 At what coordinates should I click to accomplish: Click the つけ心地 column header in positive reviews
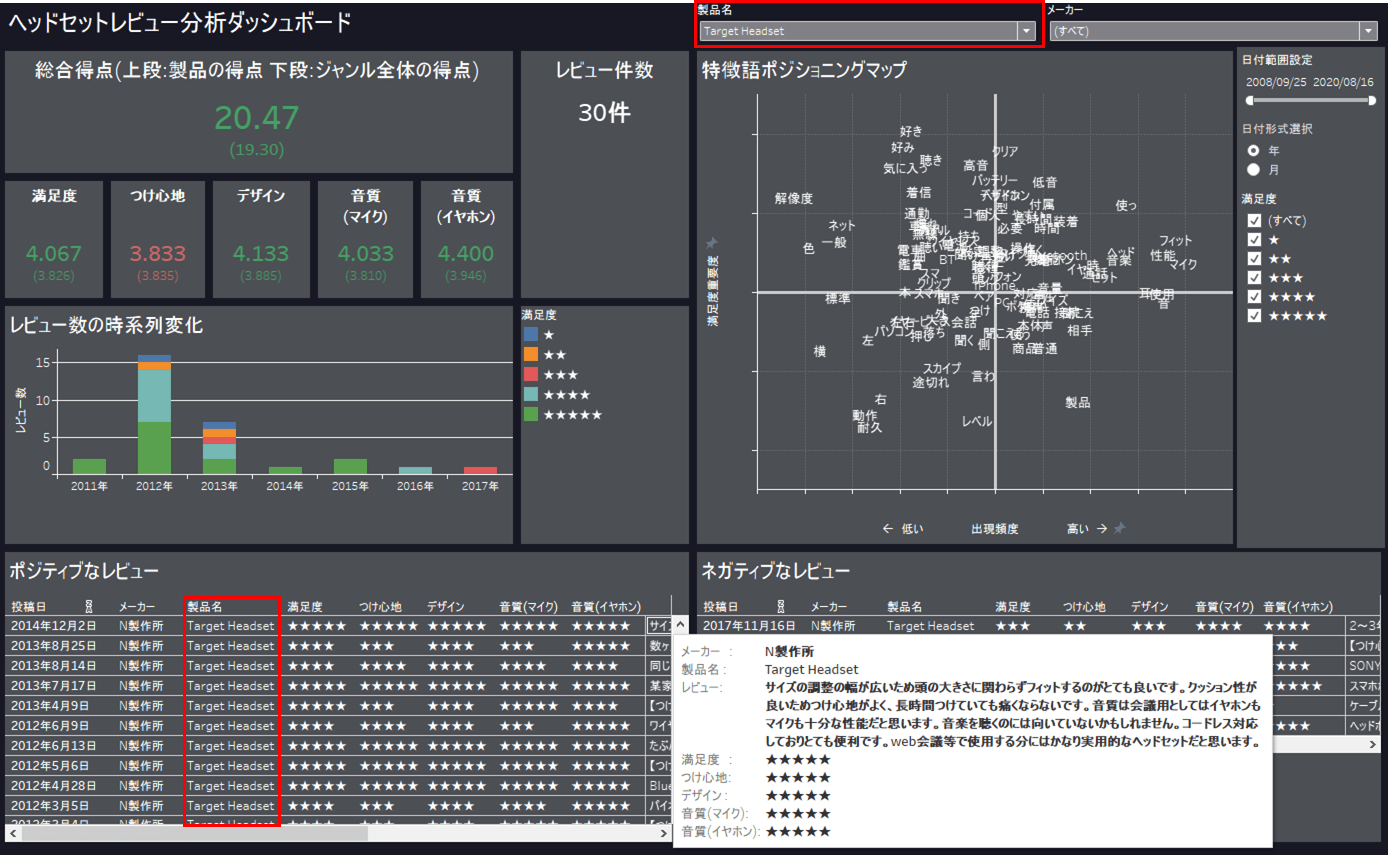click(381, 607)
